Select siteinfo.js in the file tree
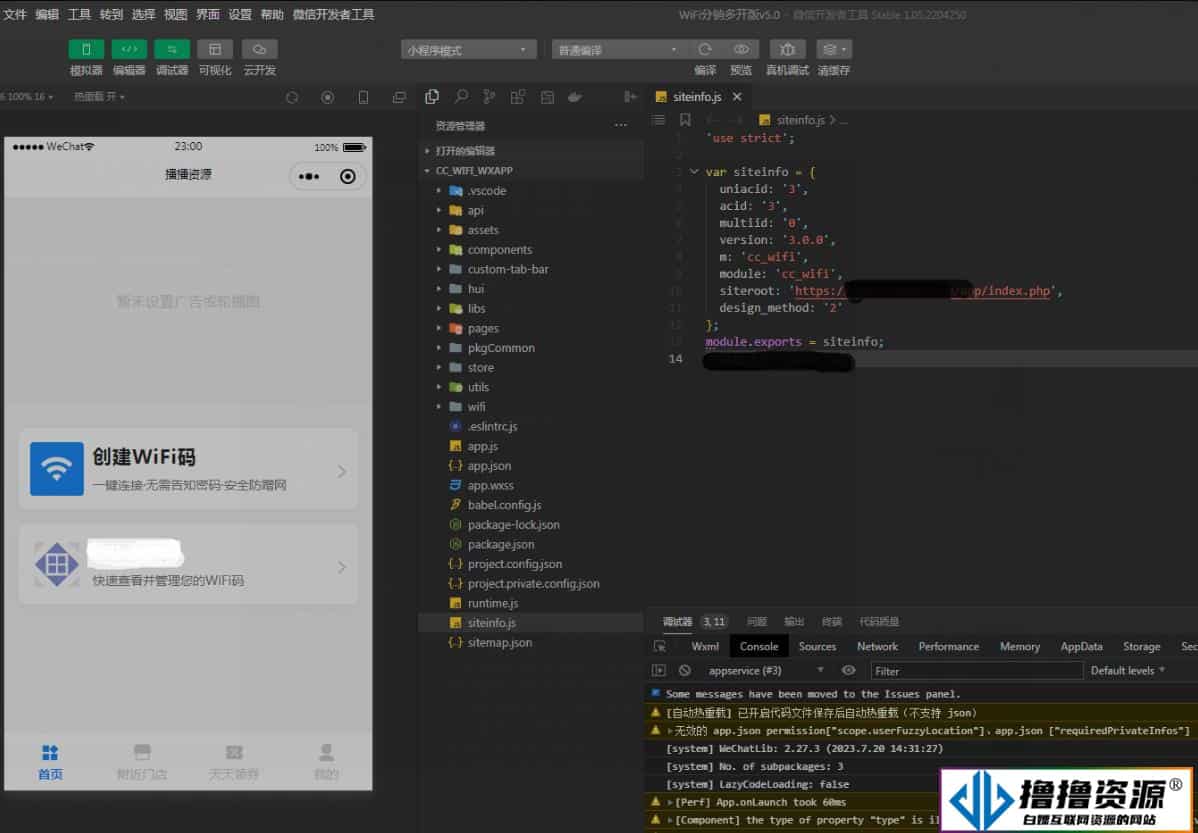Viewport: 1198px width, 833px height. [531, 623]
